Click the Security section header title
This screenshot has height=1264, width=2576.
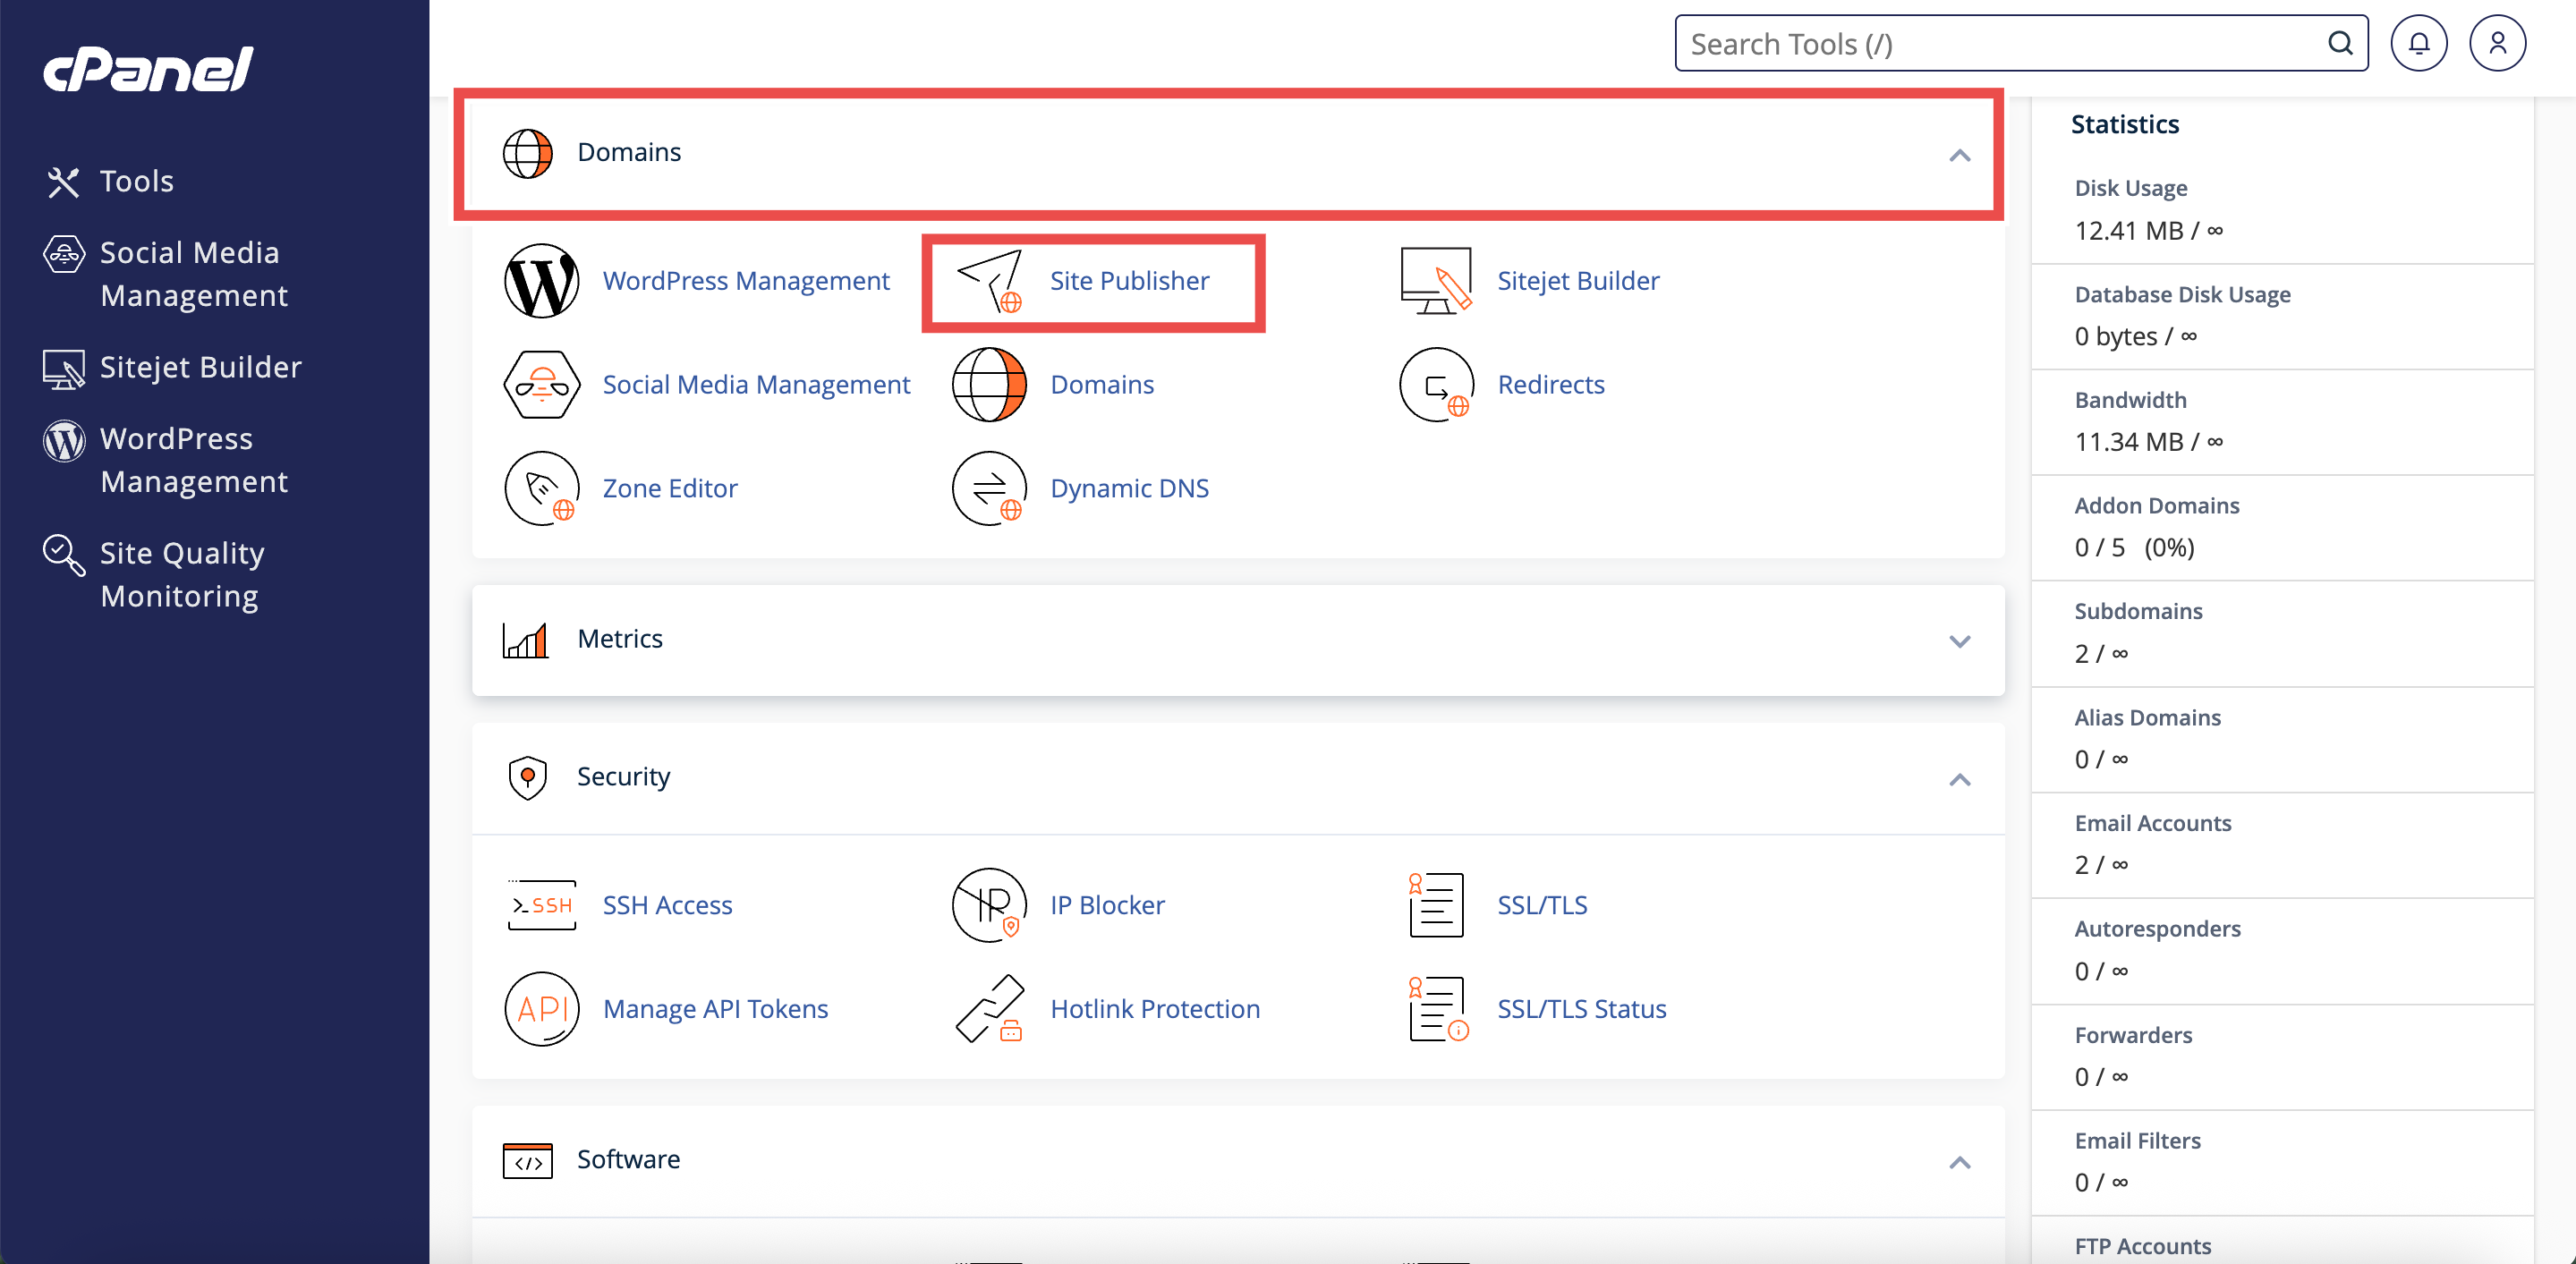(x=623, y=777)
